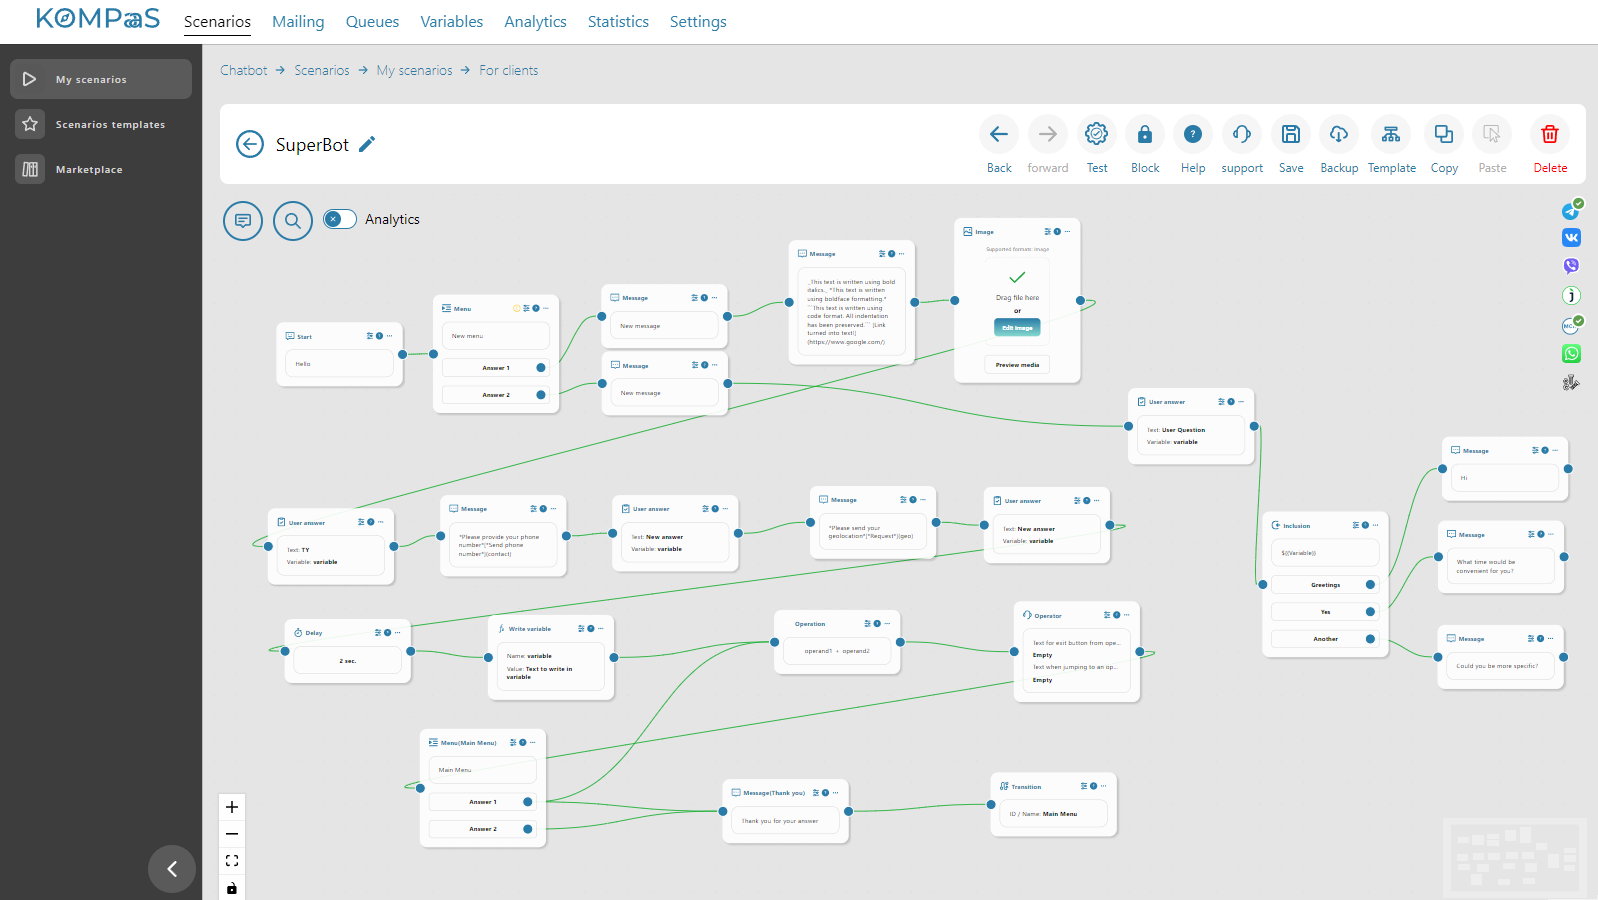
Task: Open the search magnifier button
Action: click(x=293, y=220)
